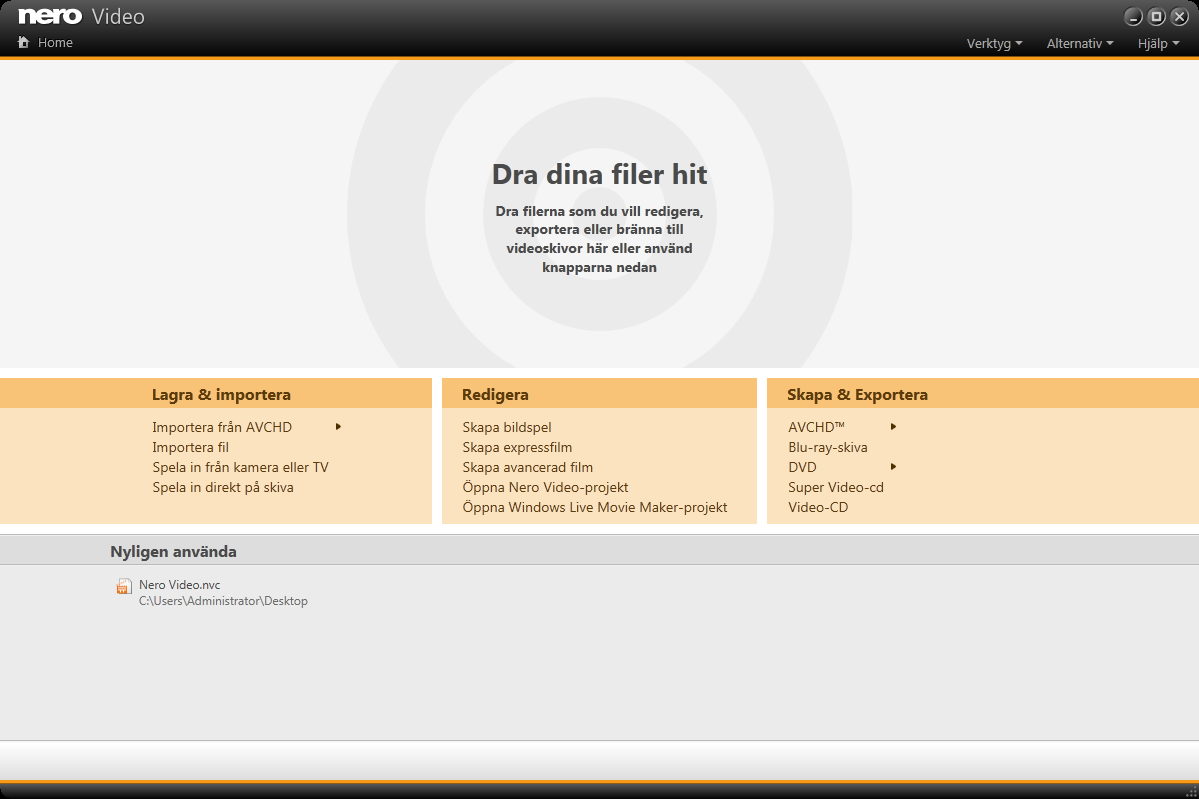The height and width of the screenshot is (799, 1199).
Task: Click the Skapa & Exportera header
Action: (857, 395)
